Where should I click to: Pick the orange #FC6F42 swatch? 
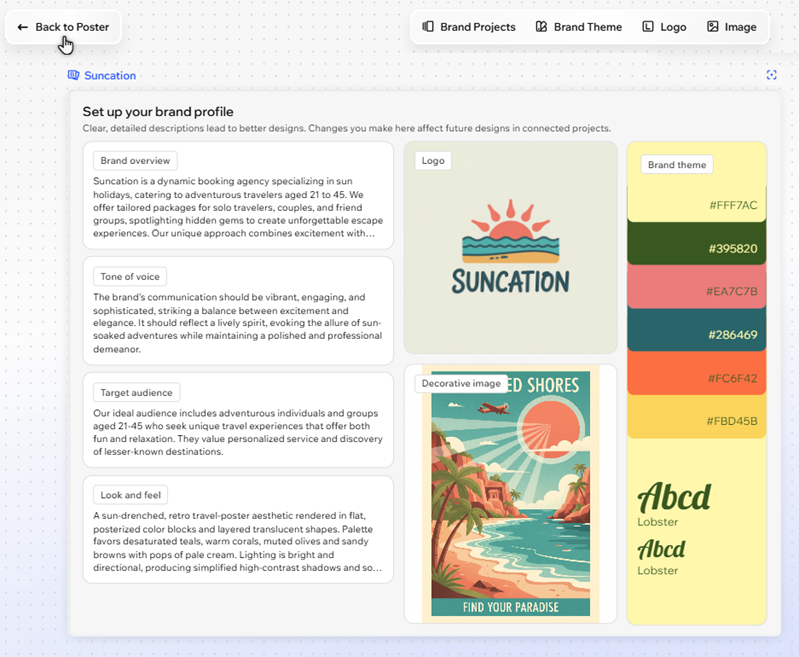tap(697, 374)
